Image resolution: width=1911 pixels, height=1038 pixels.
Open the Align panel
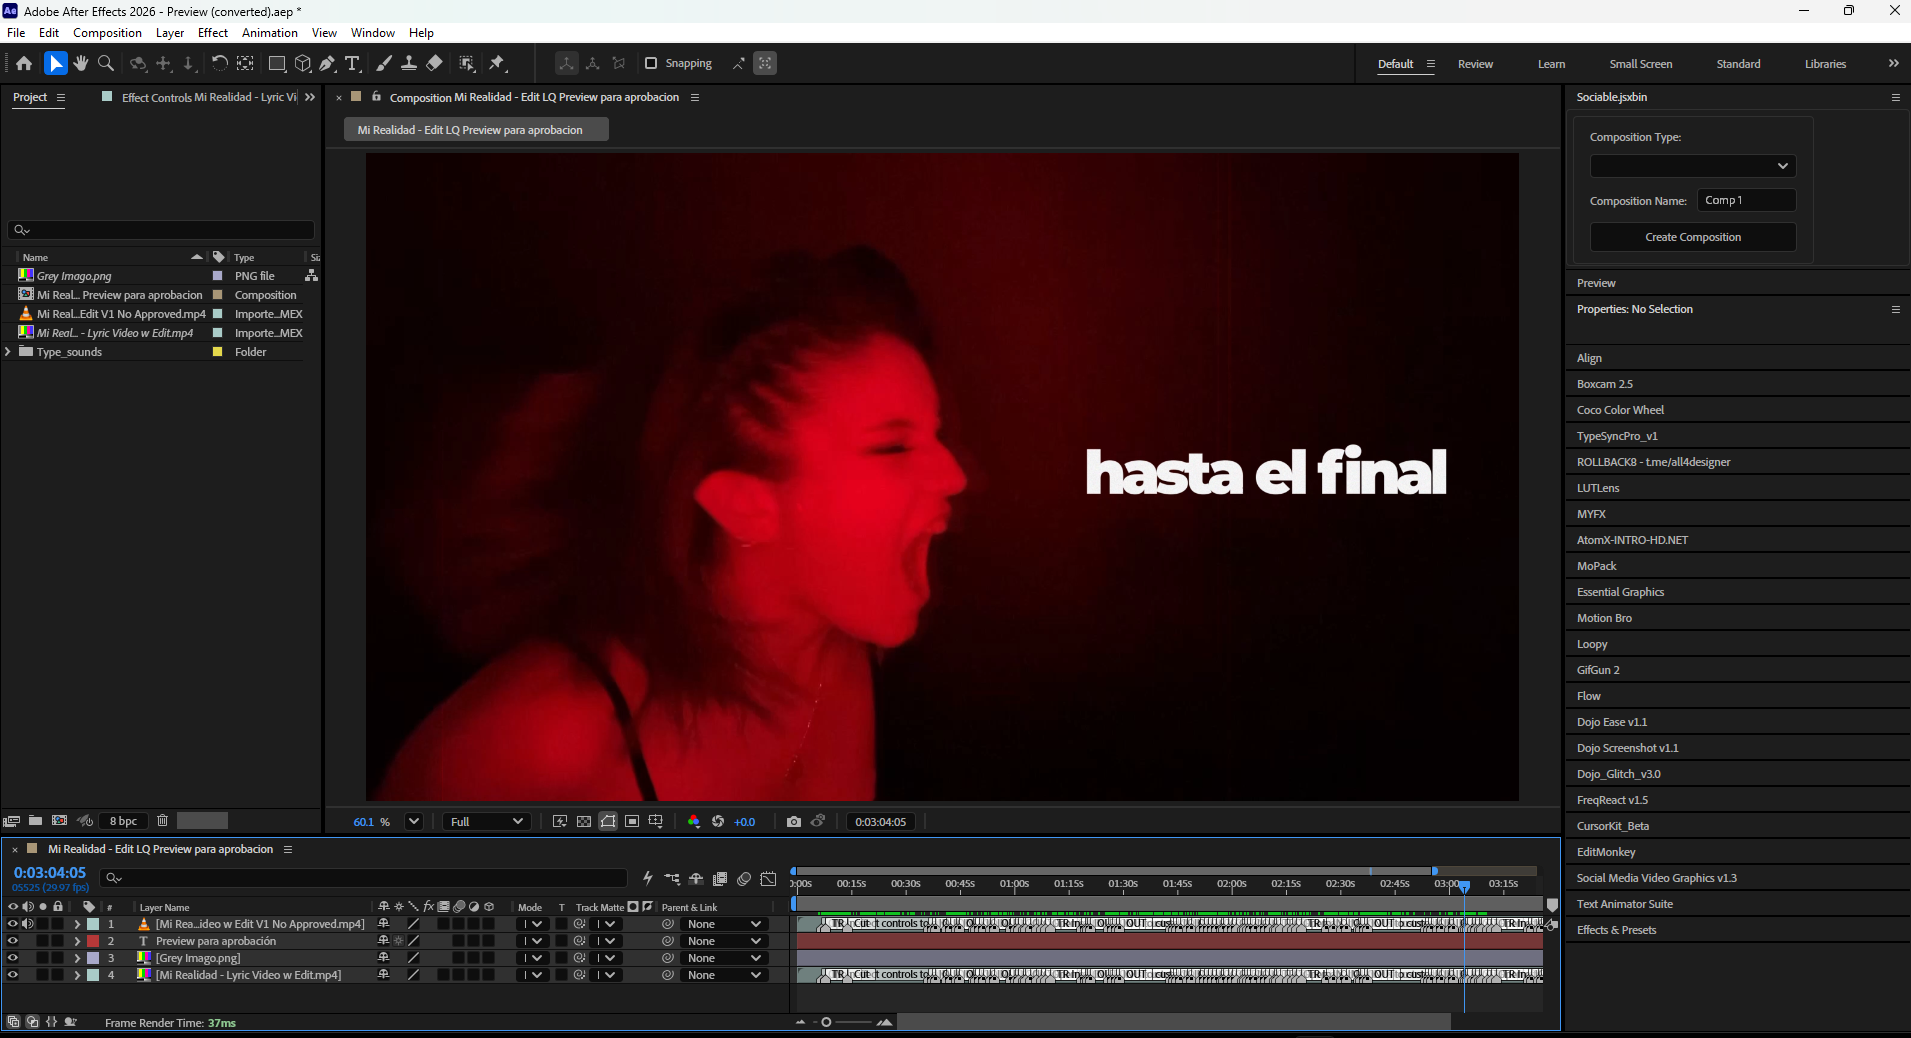[1589, 358]
